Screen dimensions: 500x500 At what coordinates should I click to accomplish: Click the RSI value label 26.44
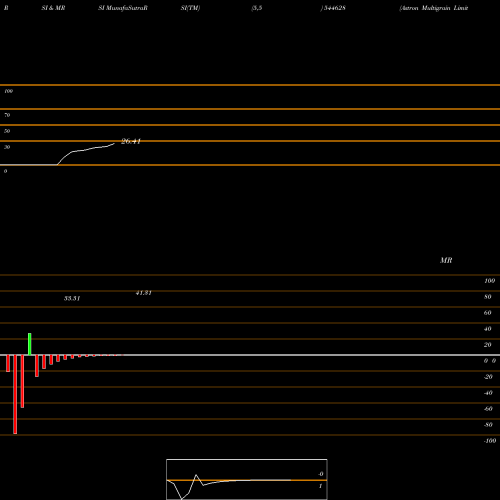point(131,141)
